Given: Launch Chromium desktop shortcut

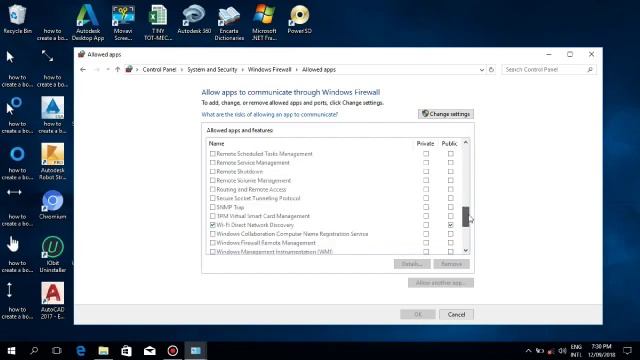Looking at the screenshot, I should point(53,205).
